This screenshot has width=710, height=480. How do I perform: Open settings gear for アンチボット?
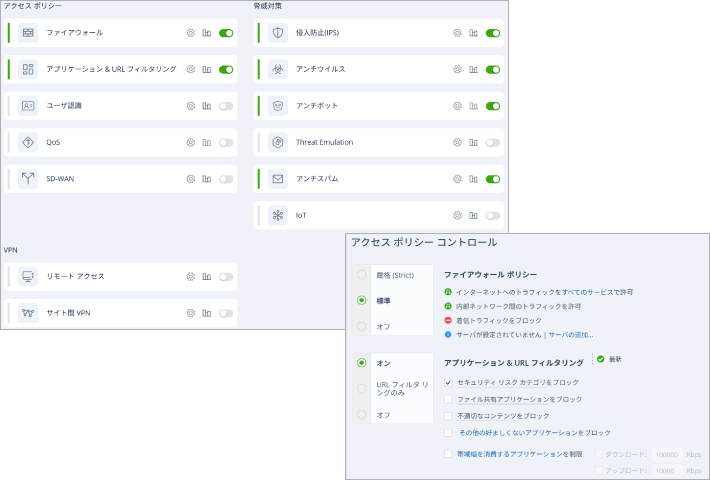457,106
